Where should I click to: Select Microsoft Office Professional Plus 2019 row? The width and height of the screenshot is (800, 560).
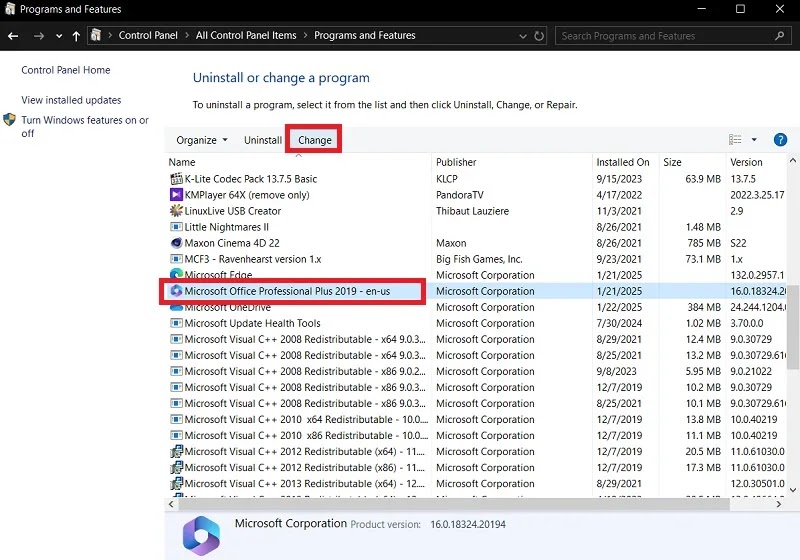[x=474, y=291]
